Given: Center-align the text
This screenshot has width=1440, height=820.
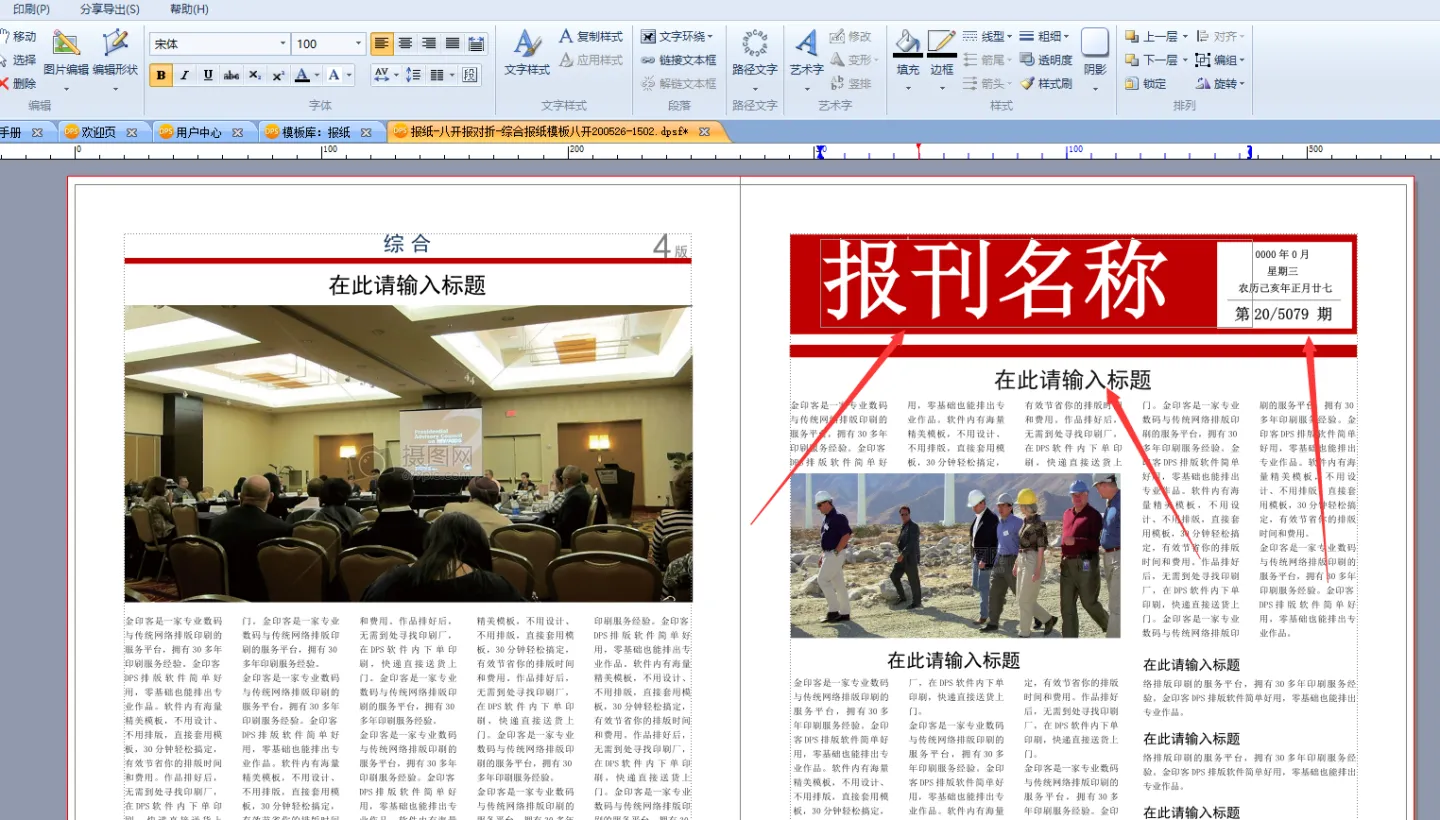Looking at the screenshot, I should tap(405, 44).
